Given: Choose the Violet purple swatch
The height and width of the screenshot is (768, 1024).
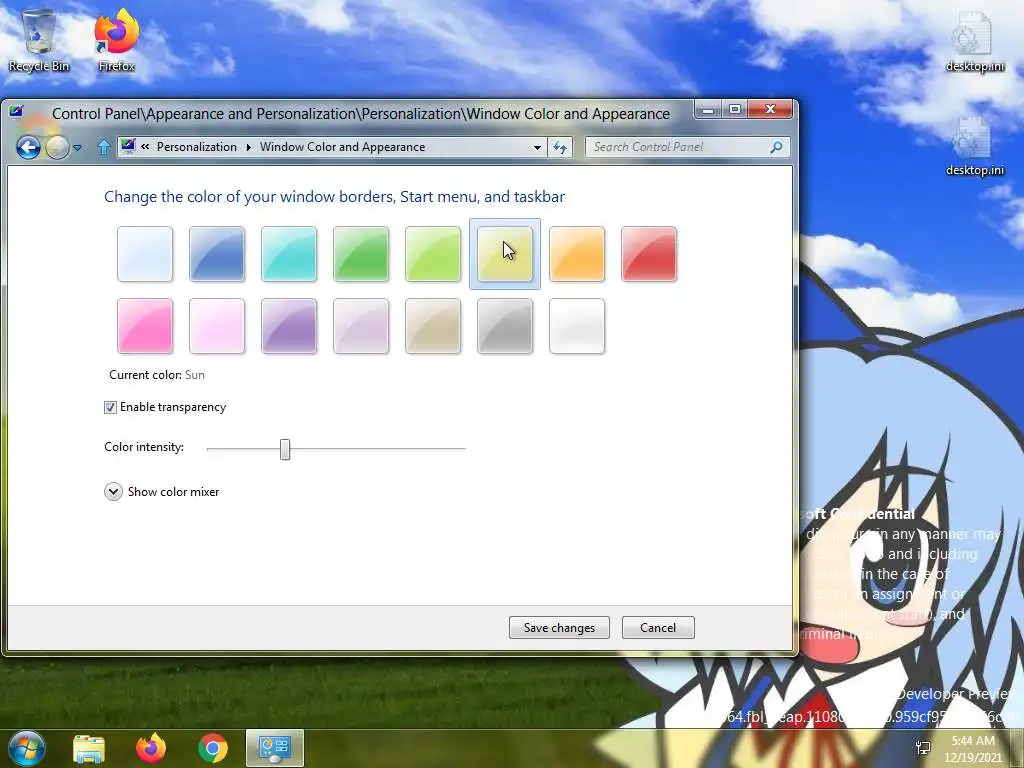Looking at the screenshot, I should [x=289, y=326].
